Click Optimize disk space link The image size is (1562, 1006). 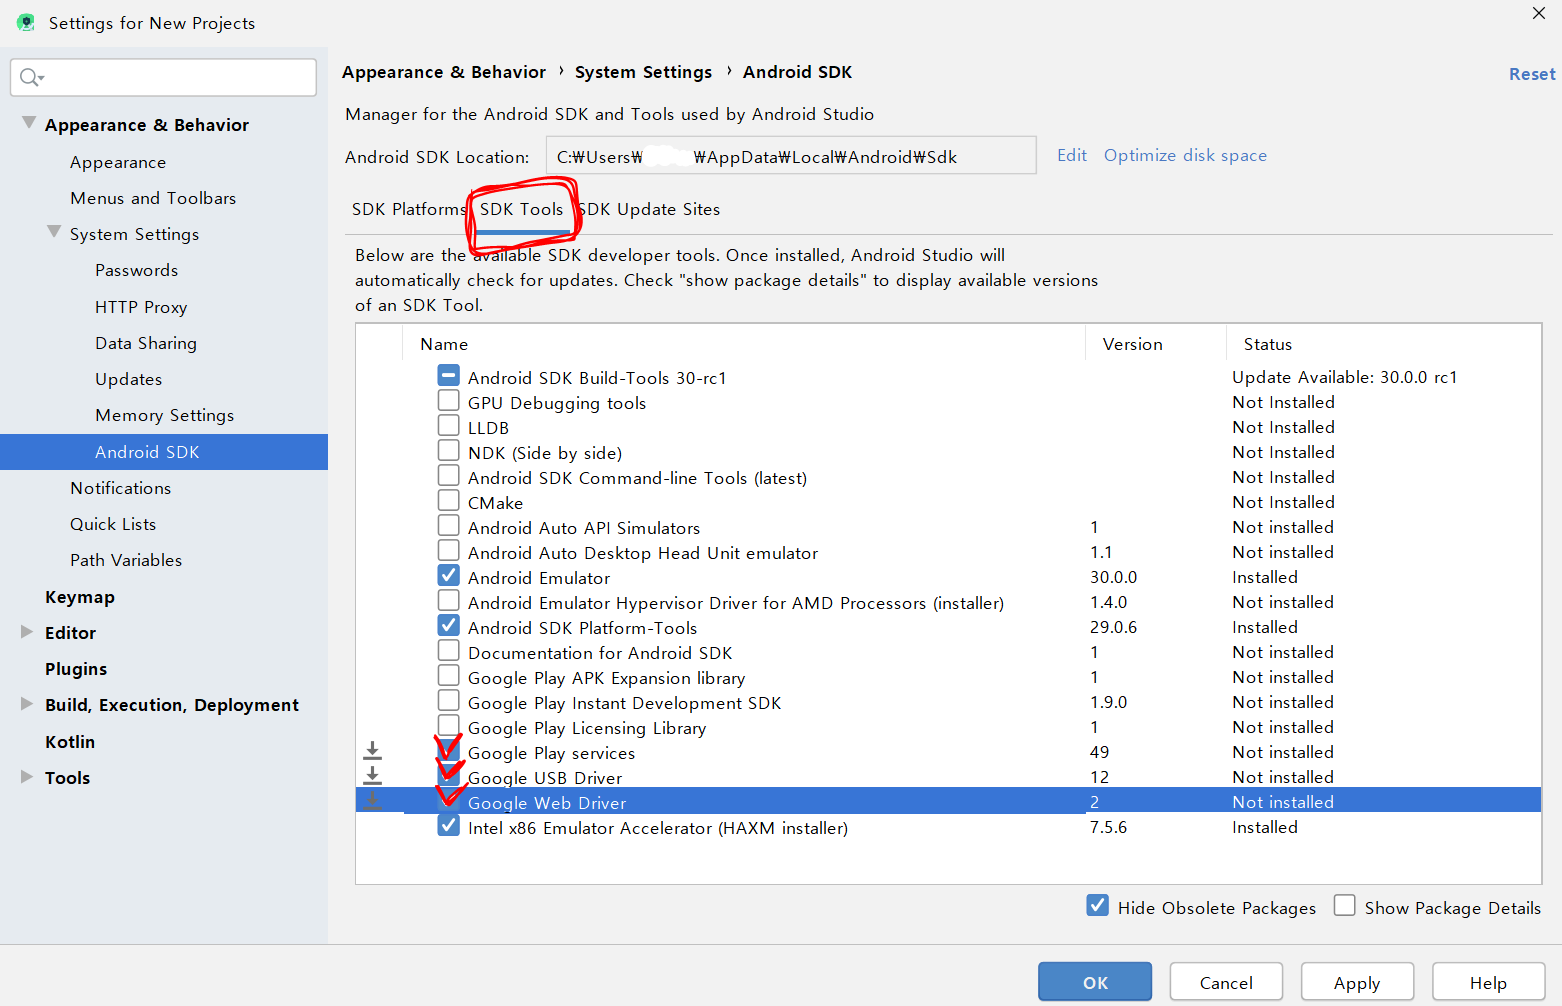click(1185, 155)
